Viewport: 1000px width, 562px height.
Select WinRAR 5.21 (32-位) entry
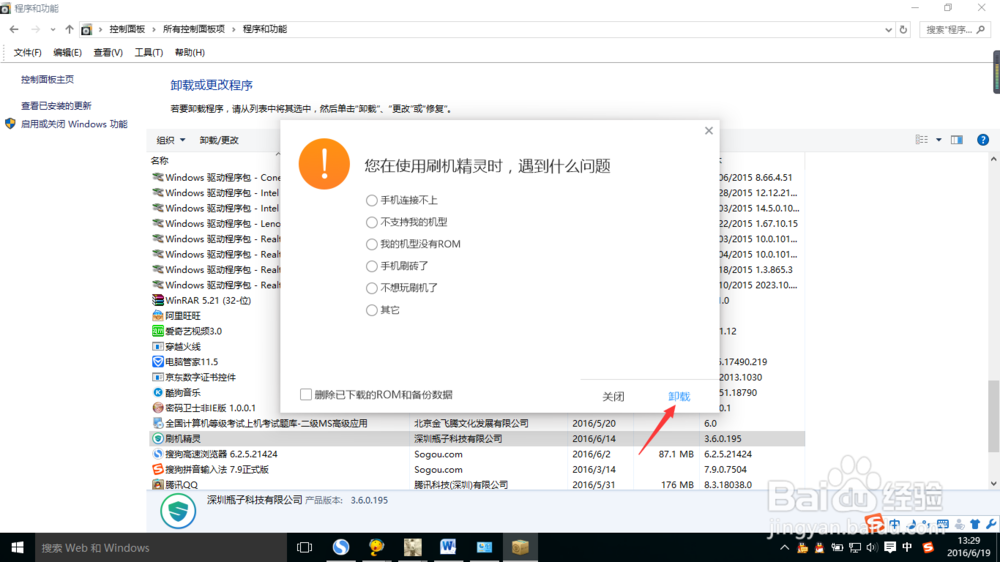pyautogui.click(x=208, y=300)
